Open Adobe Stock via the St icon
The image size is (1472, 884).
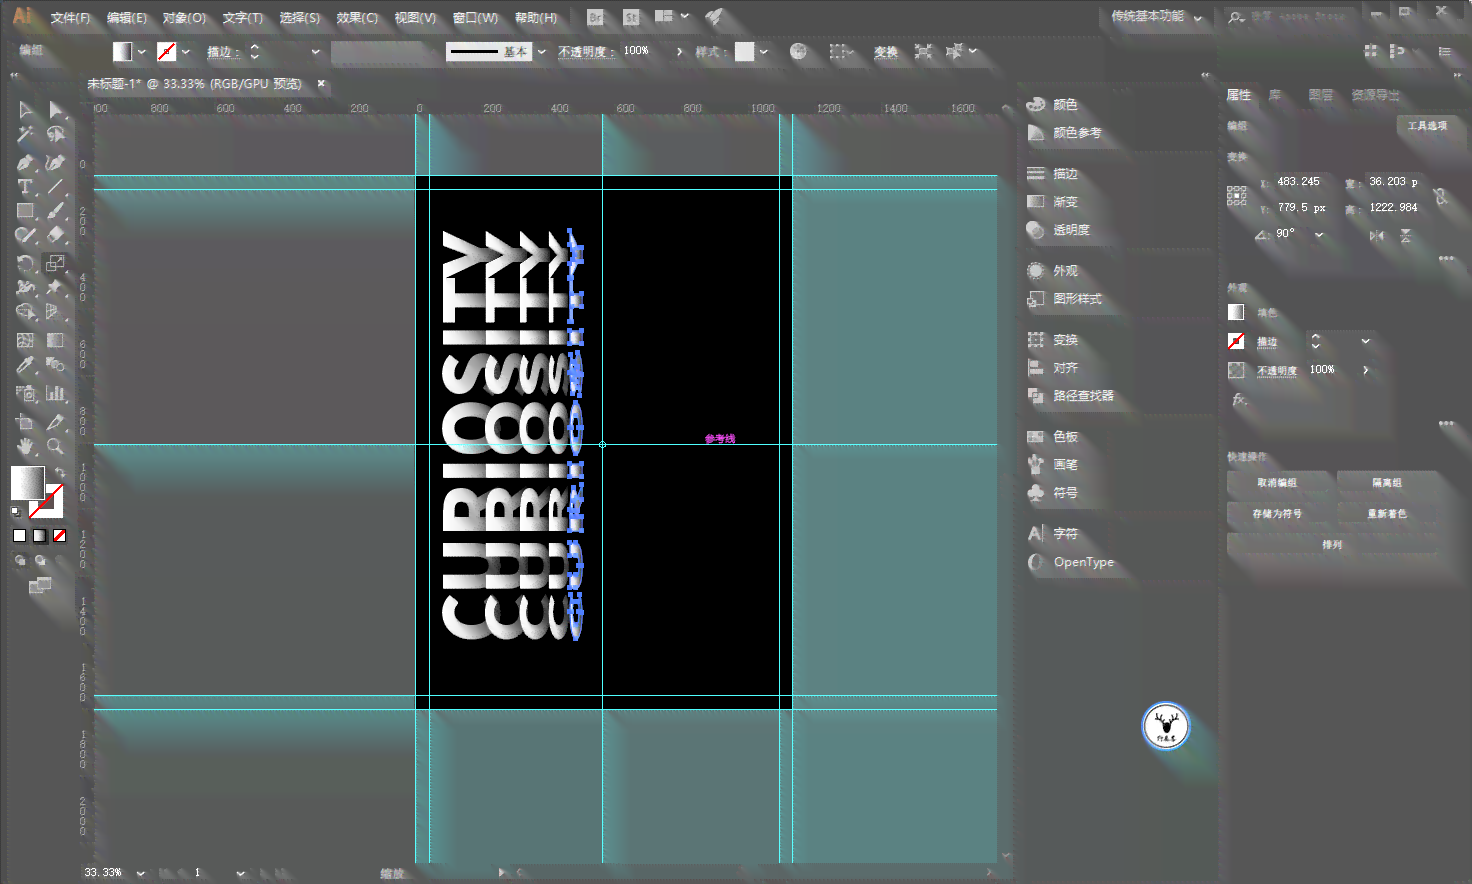pos(630,17)
